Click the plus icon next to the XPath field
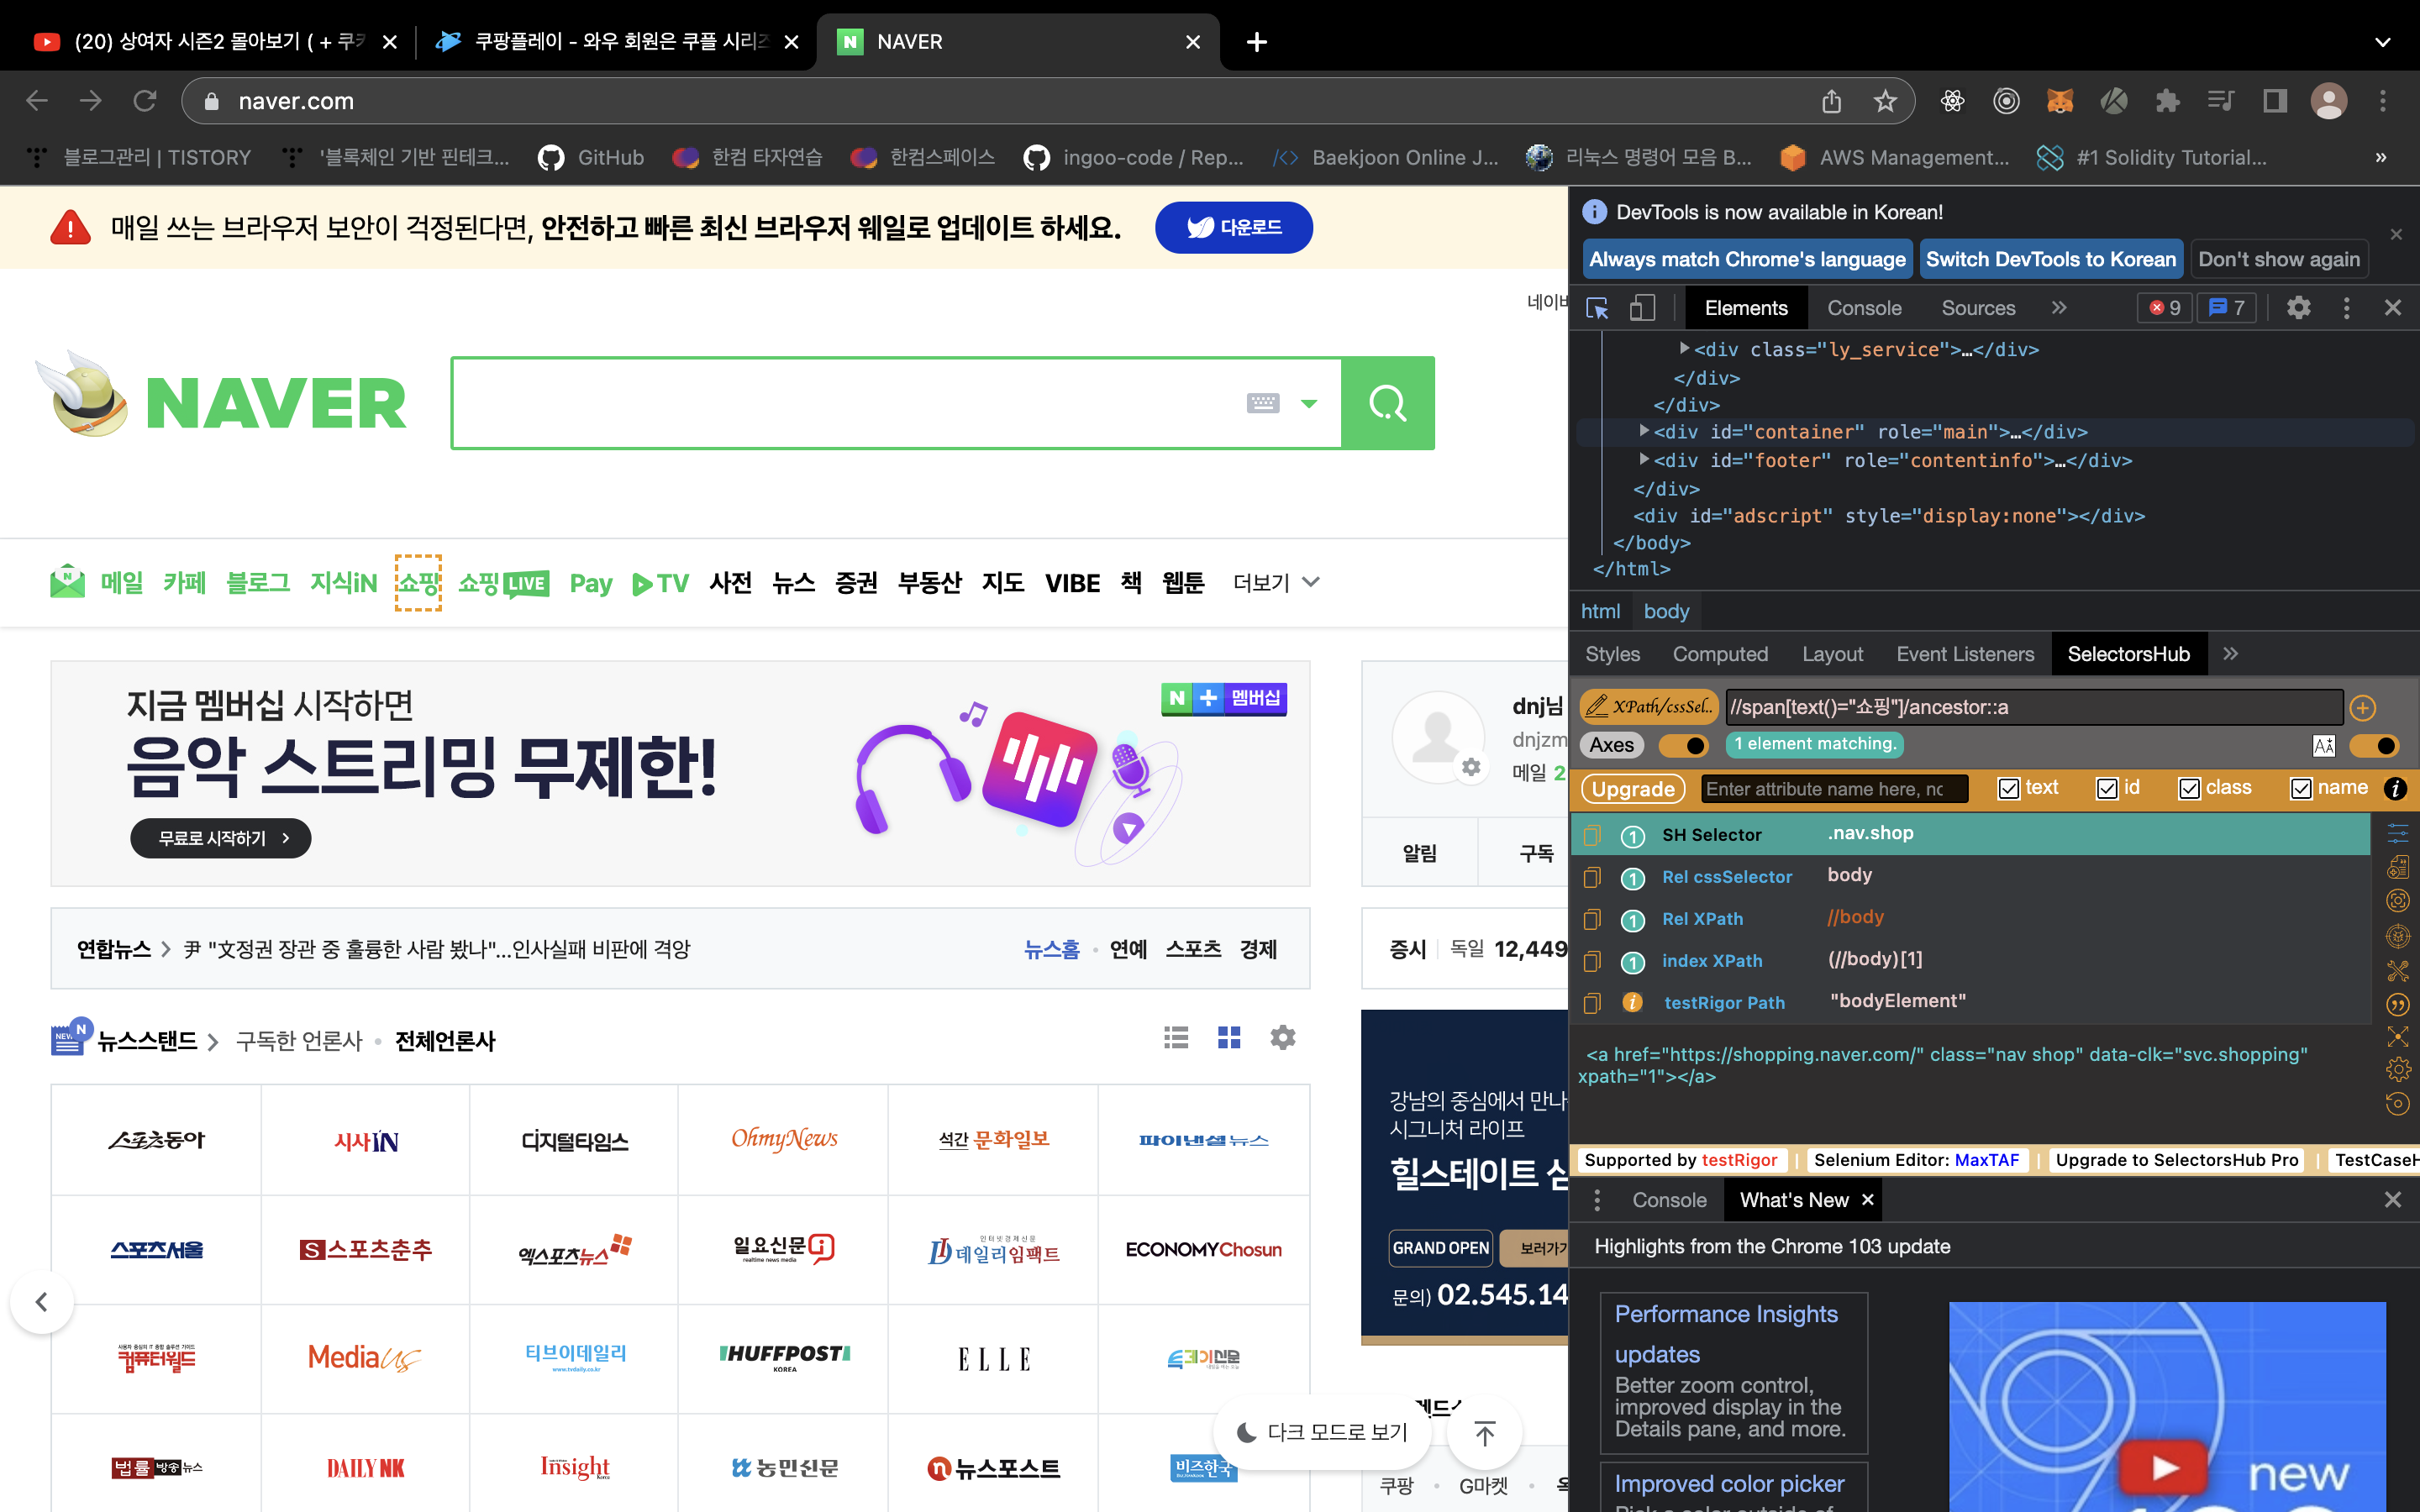The image size is (2420, 1512). (x=2362, y=708)
